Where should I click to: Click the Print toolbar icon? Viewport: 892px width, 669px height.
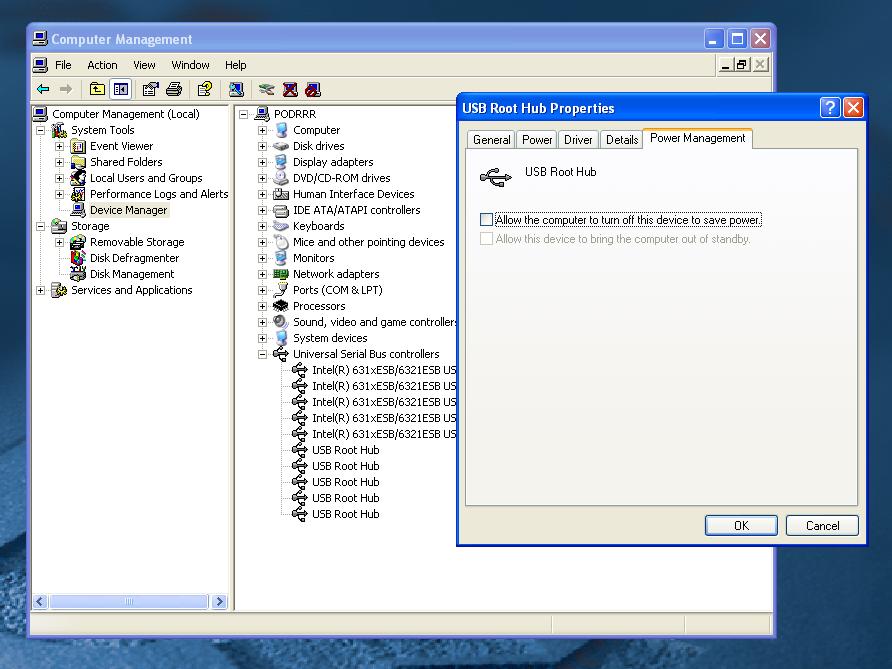point(174,89)
